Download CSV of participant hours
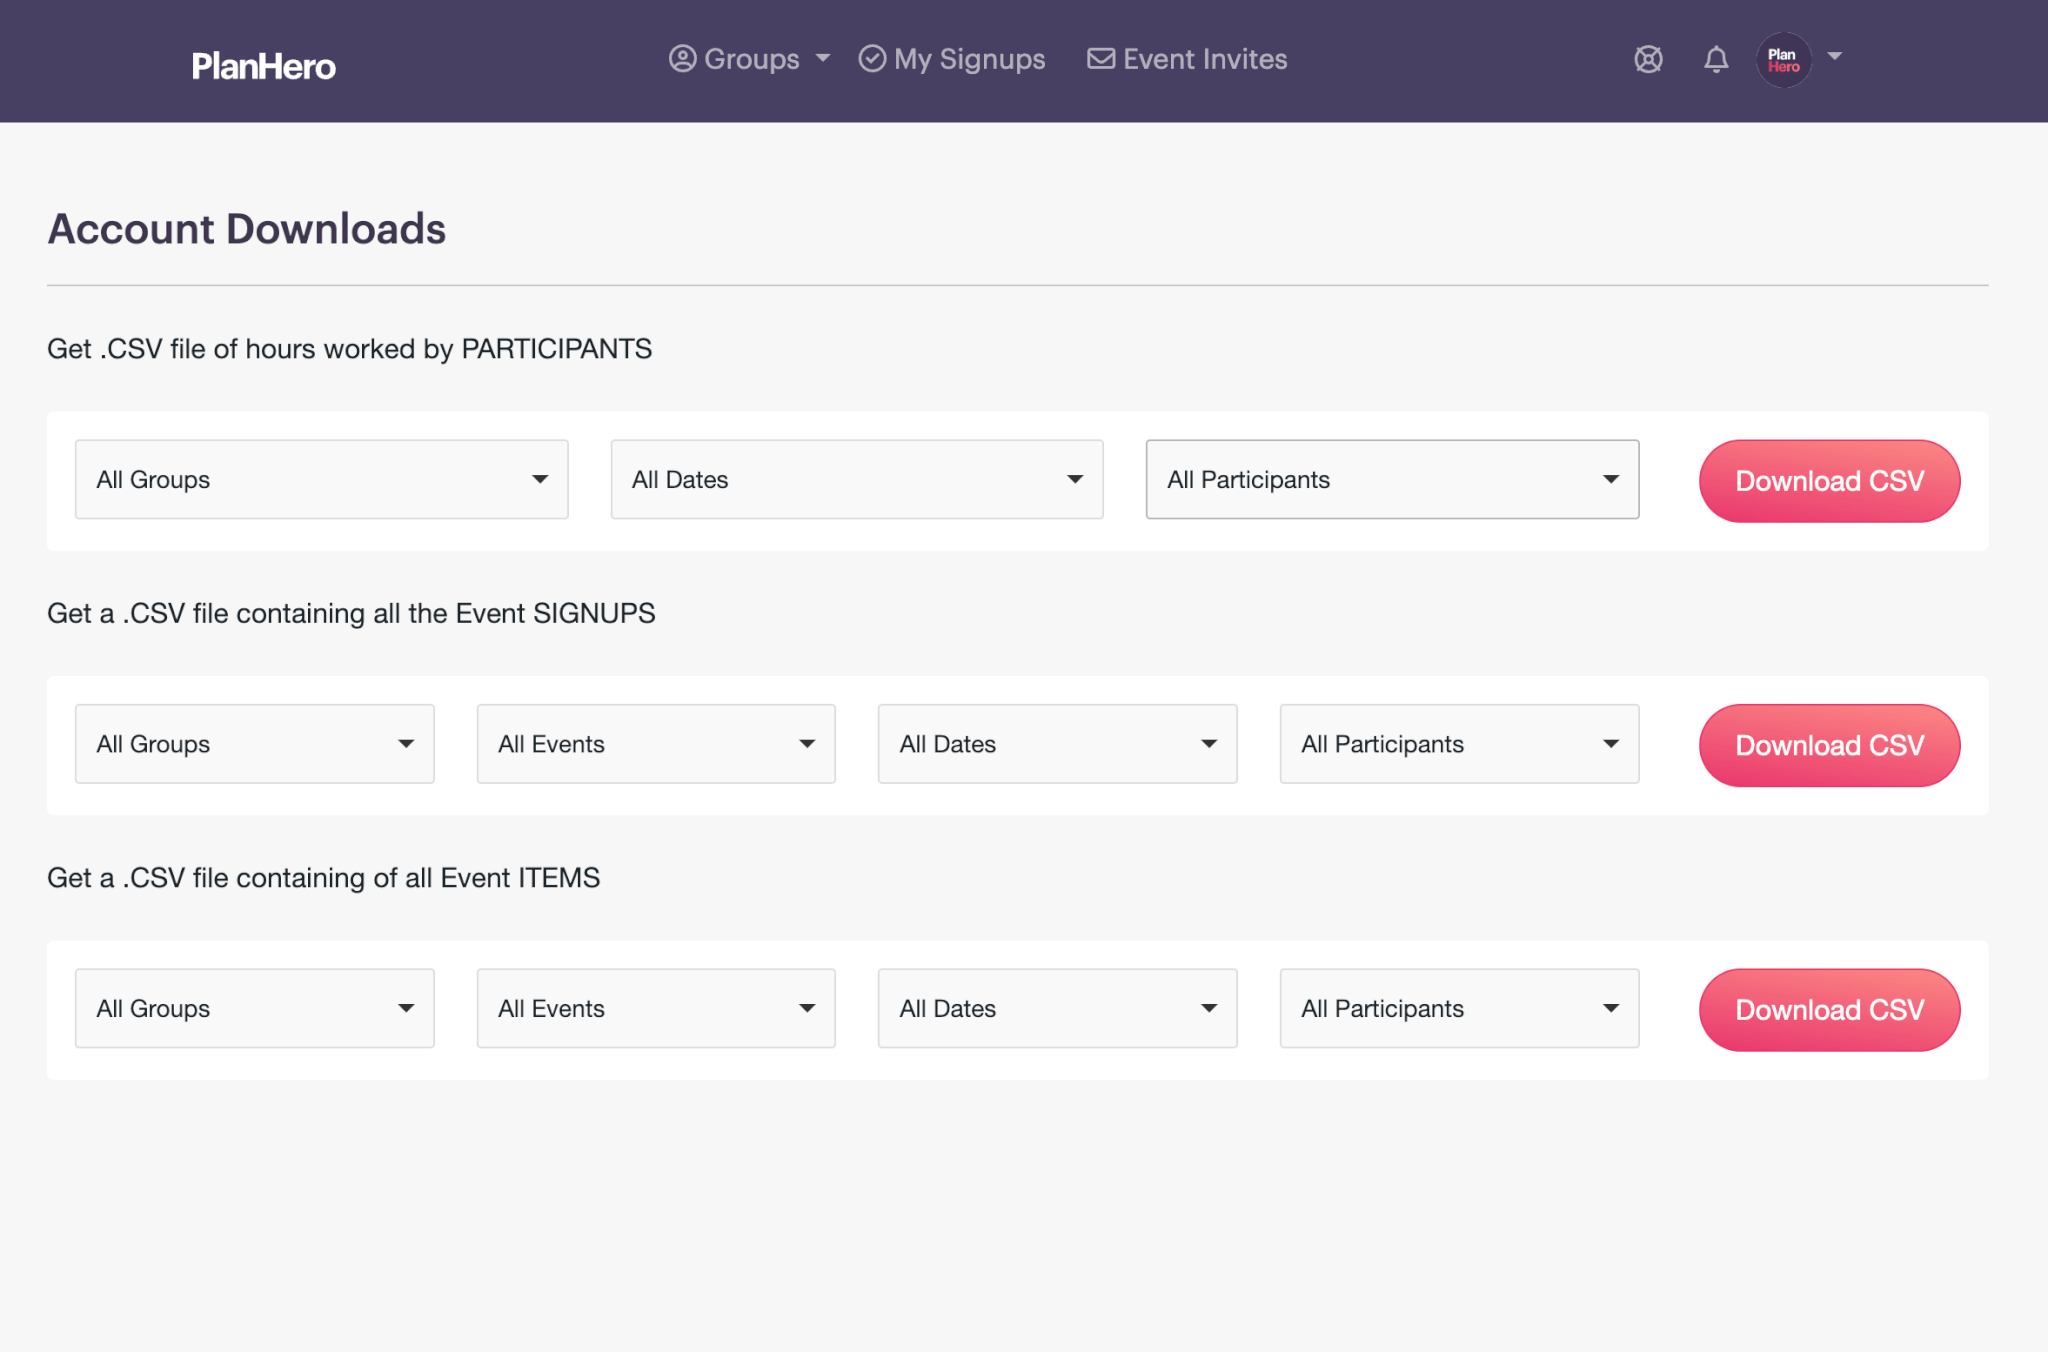This screenshot has width=2048, height=1352. (1829, 481)
